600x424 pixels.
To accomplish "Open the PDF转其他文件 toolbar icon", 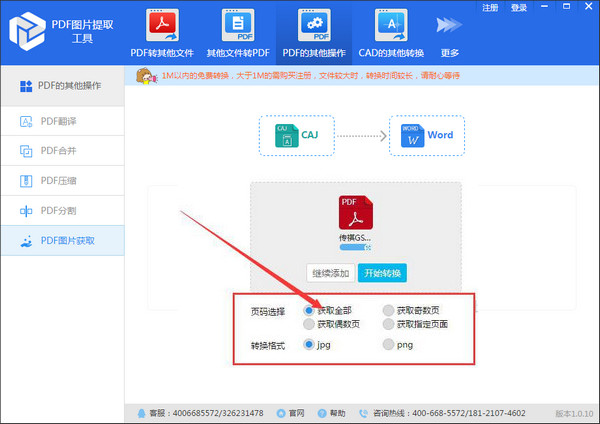I will coord(162,25).
